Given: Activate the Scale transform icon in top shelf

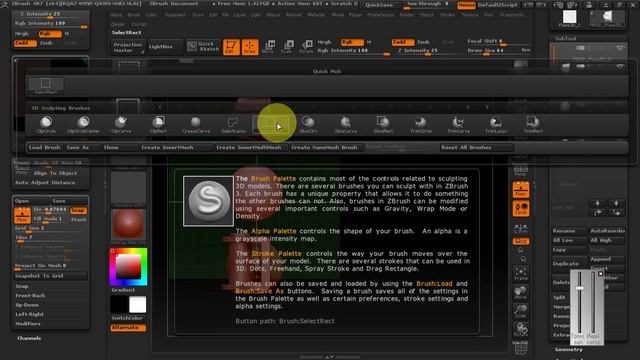Looking at the screenshot, I should (287, 47).
